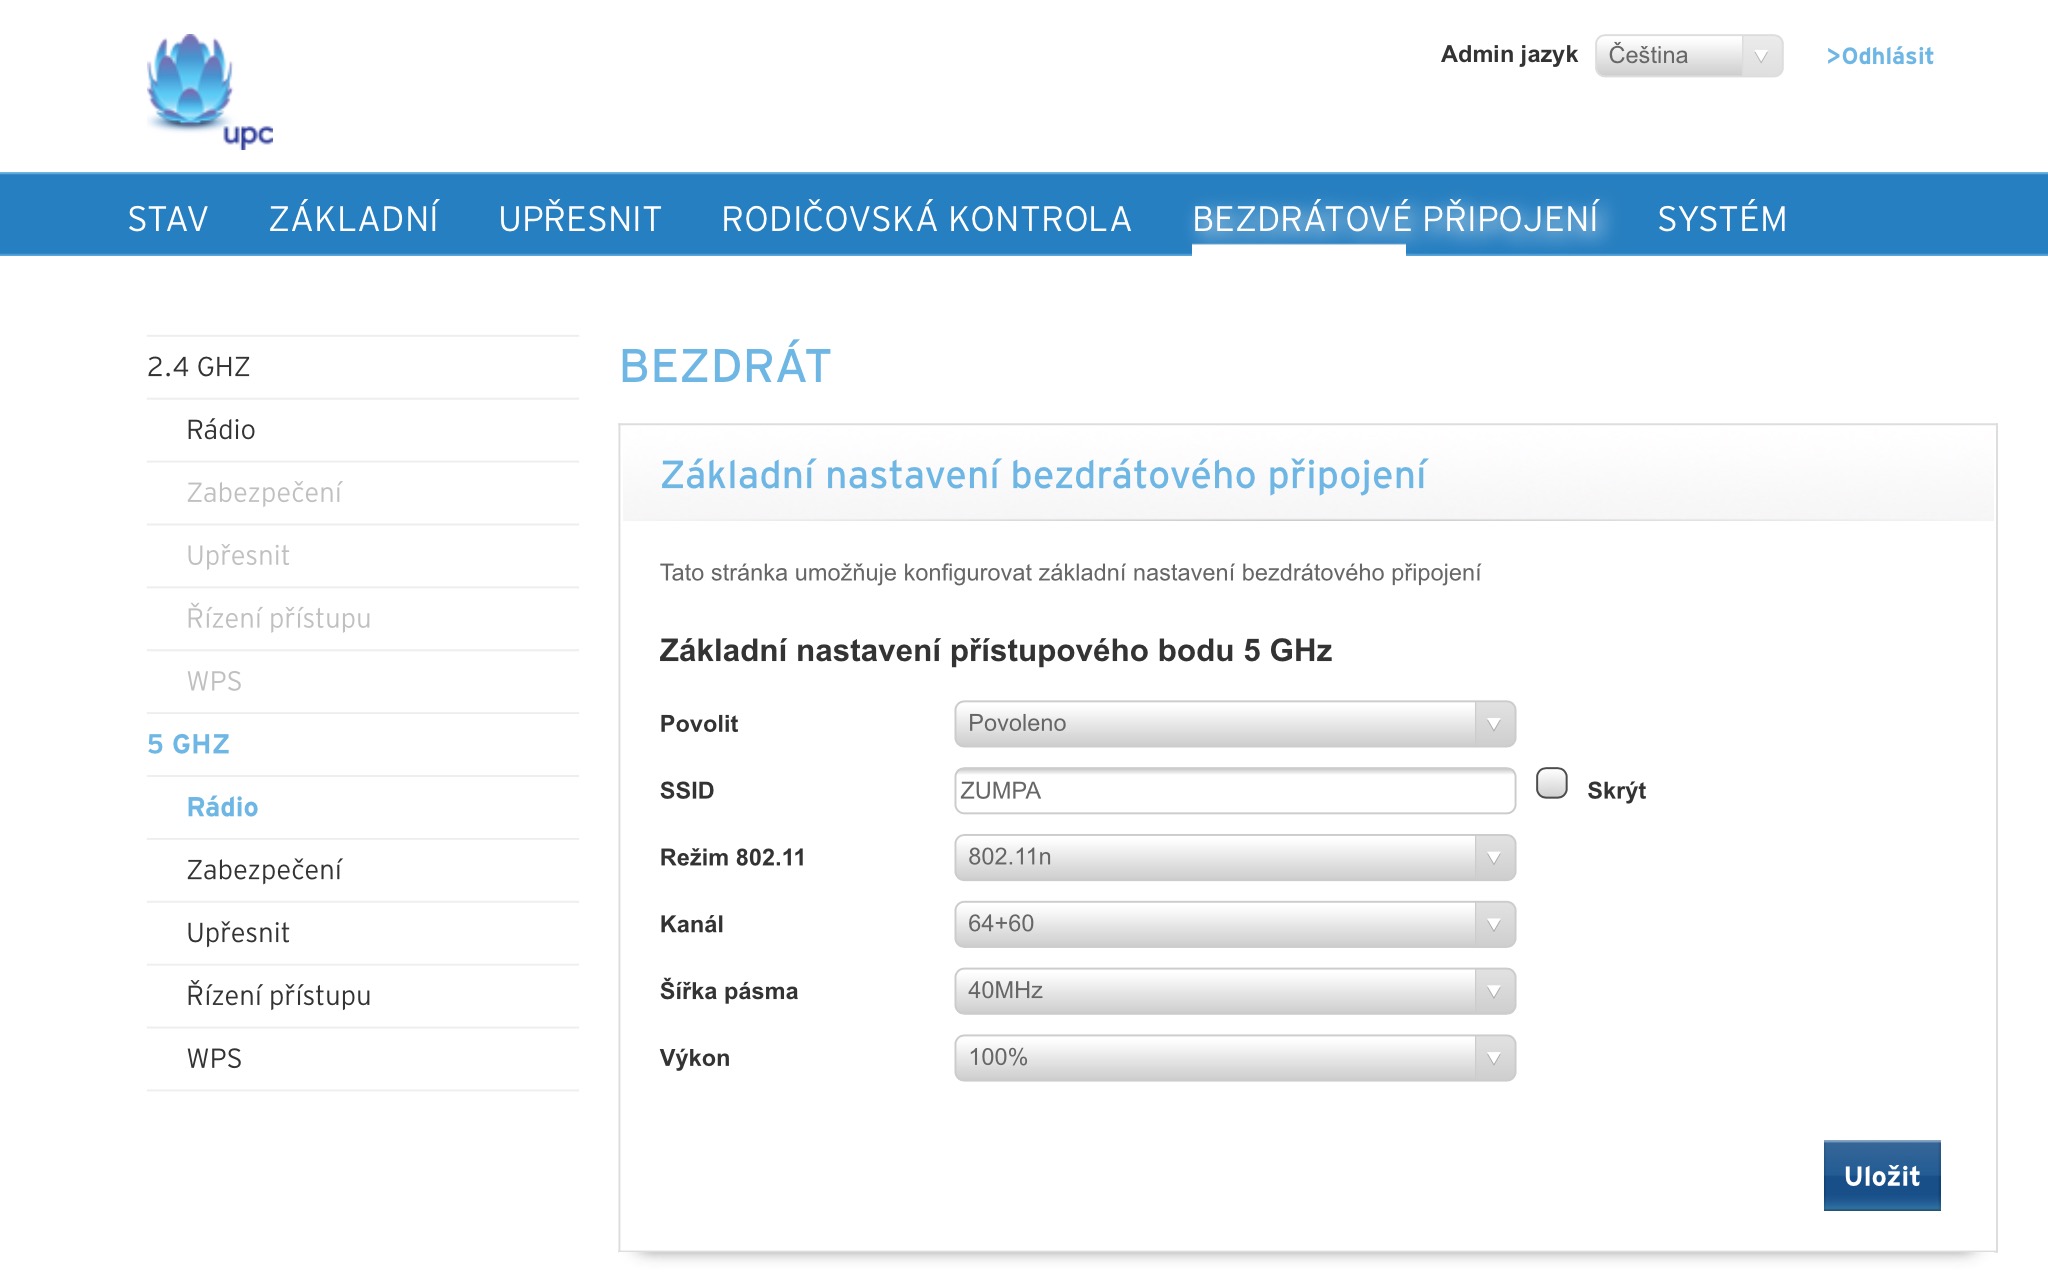Viewport: 2048px width, 1283px height.
Task: Click the description text 'Tato stránka umožňuje konfigurovat…'
Action: 1070,573
